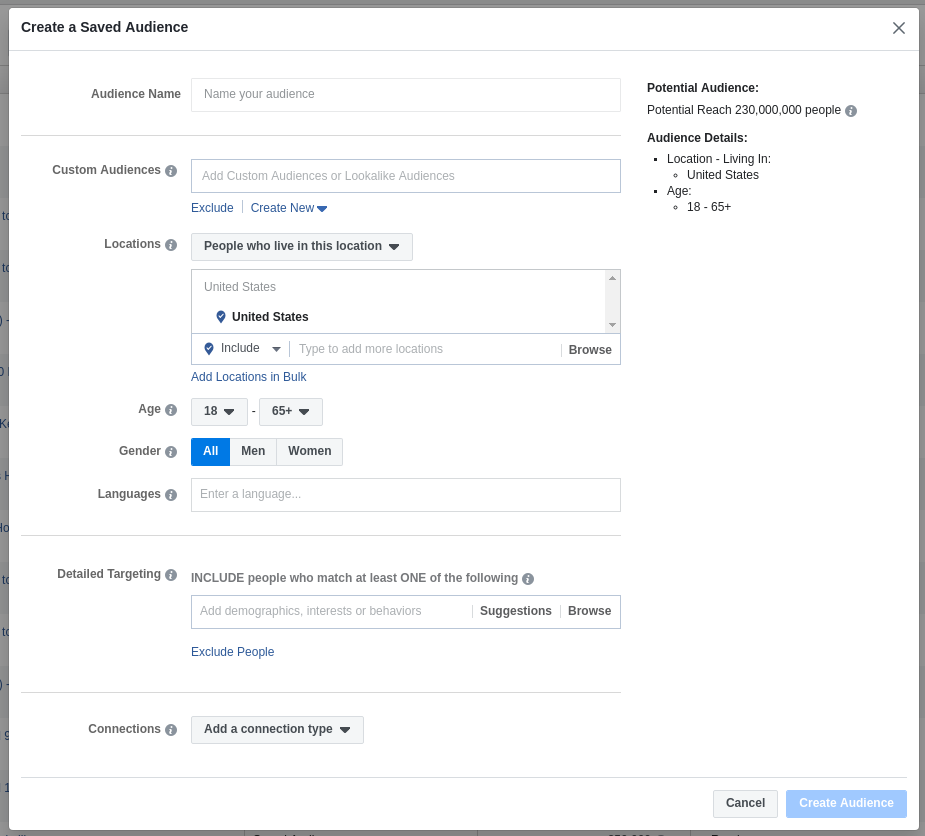The image size is (925, 836).
Task: Click the Gender info icon
Action: pos(171,452)
